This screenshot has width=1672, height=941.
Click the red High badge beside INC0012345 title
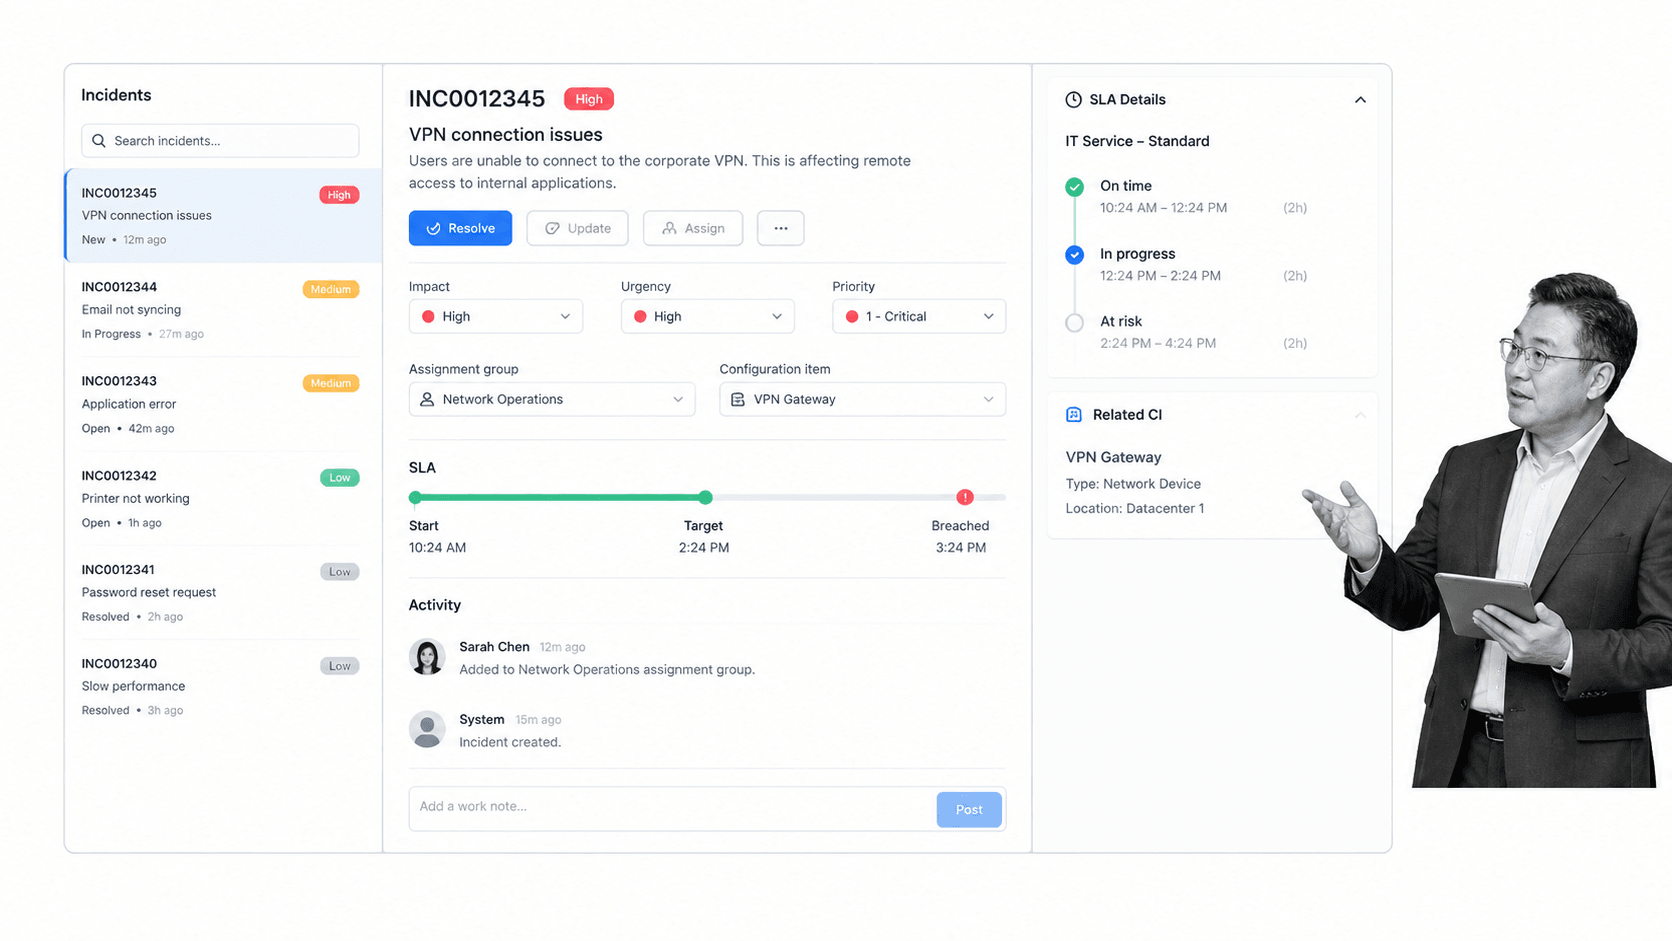coord(589,99)
